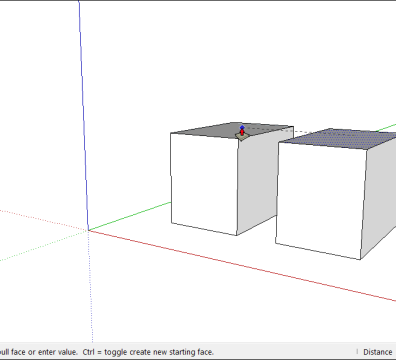Click the Distance measurement label
Viewport: 396px width, 360px height.
point(377,352)
